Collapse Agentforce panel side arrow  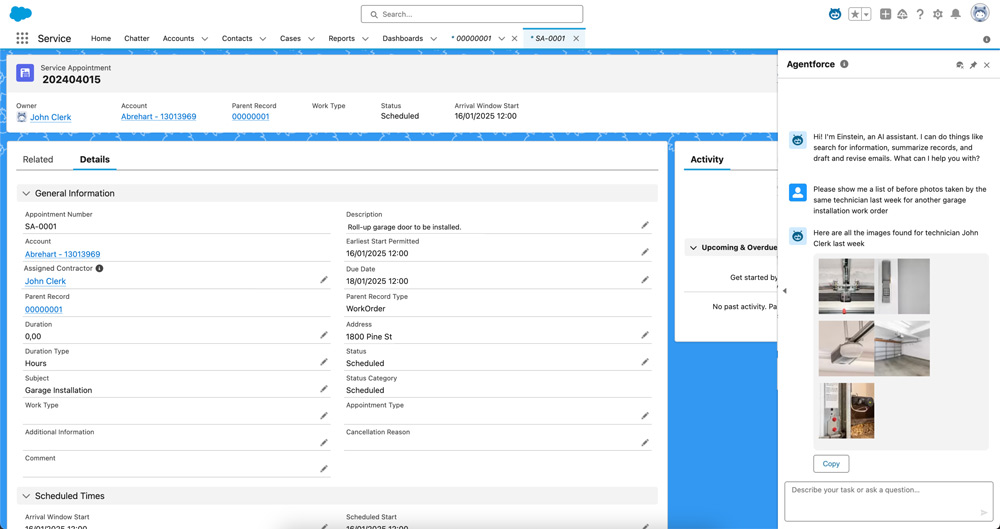(784, 291)
